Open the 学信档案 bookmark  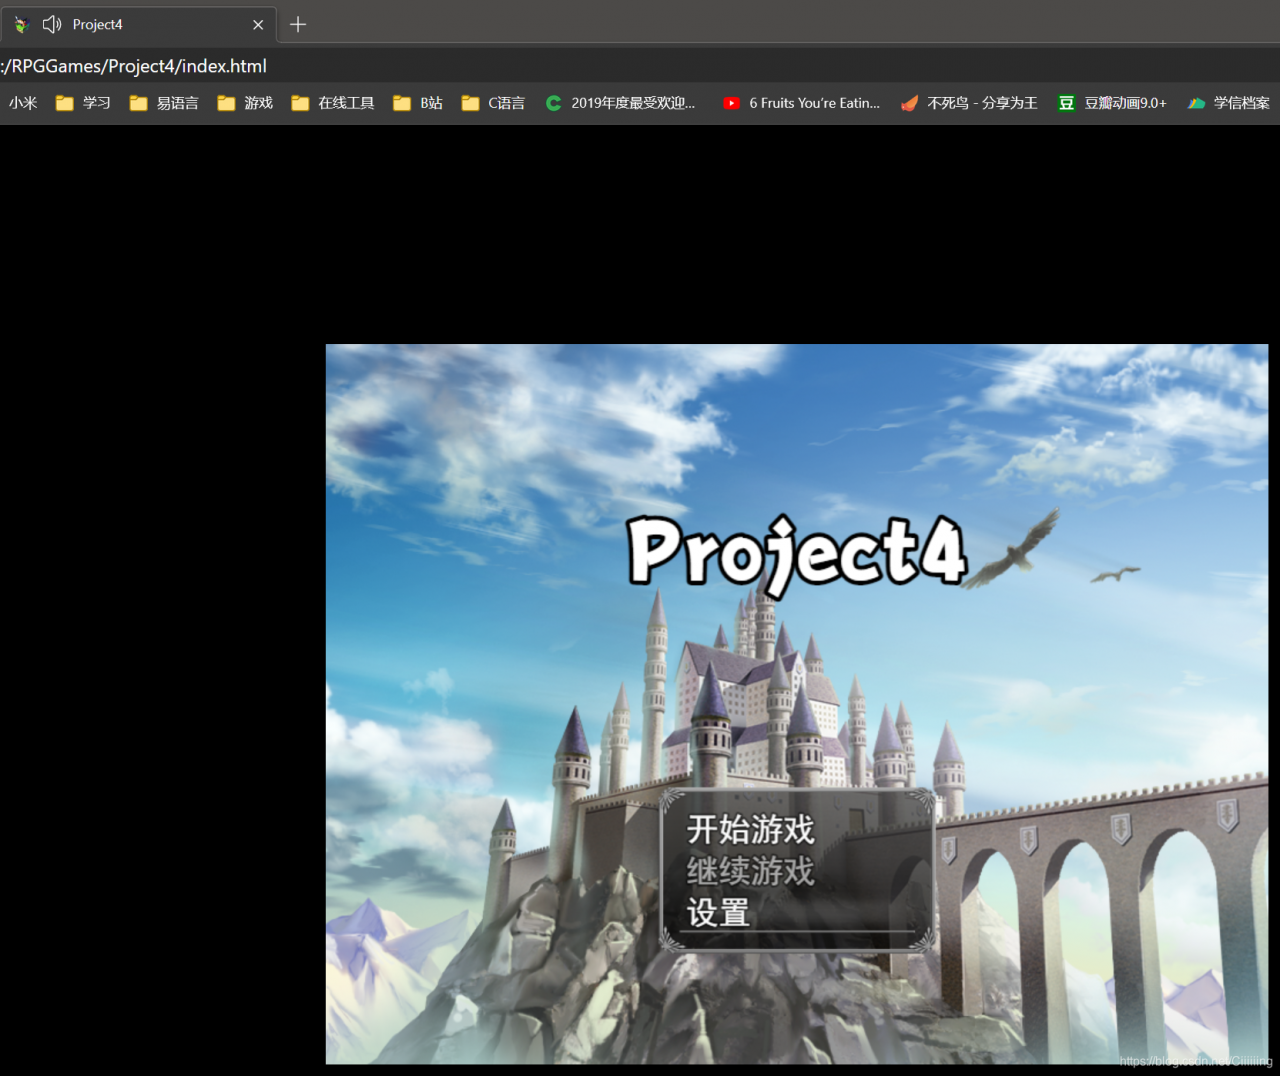(x=1228, y=103)
